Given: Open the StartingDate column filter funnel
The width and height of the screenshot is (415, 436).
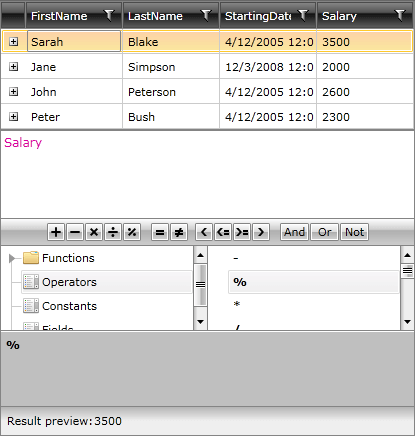Looking at the screenshot, I should 303,15.
